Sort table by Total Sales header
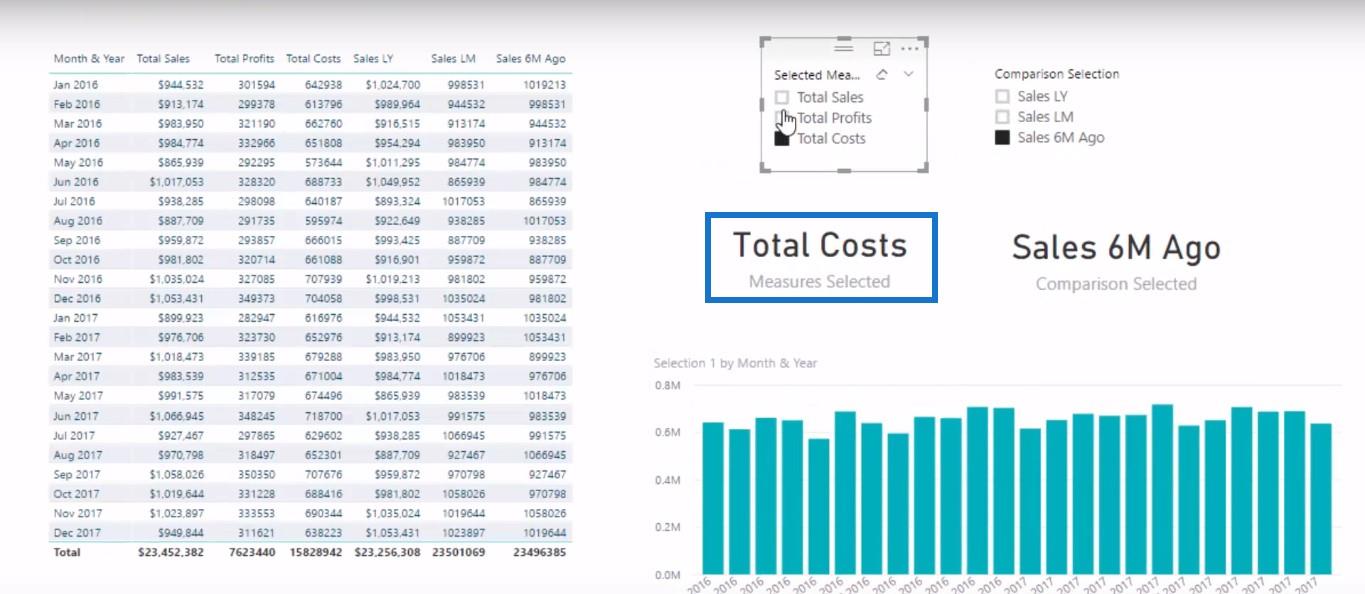The image size is (1365, 594). click(x=163, y=59)
